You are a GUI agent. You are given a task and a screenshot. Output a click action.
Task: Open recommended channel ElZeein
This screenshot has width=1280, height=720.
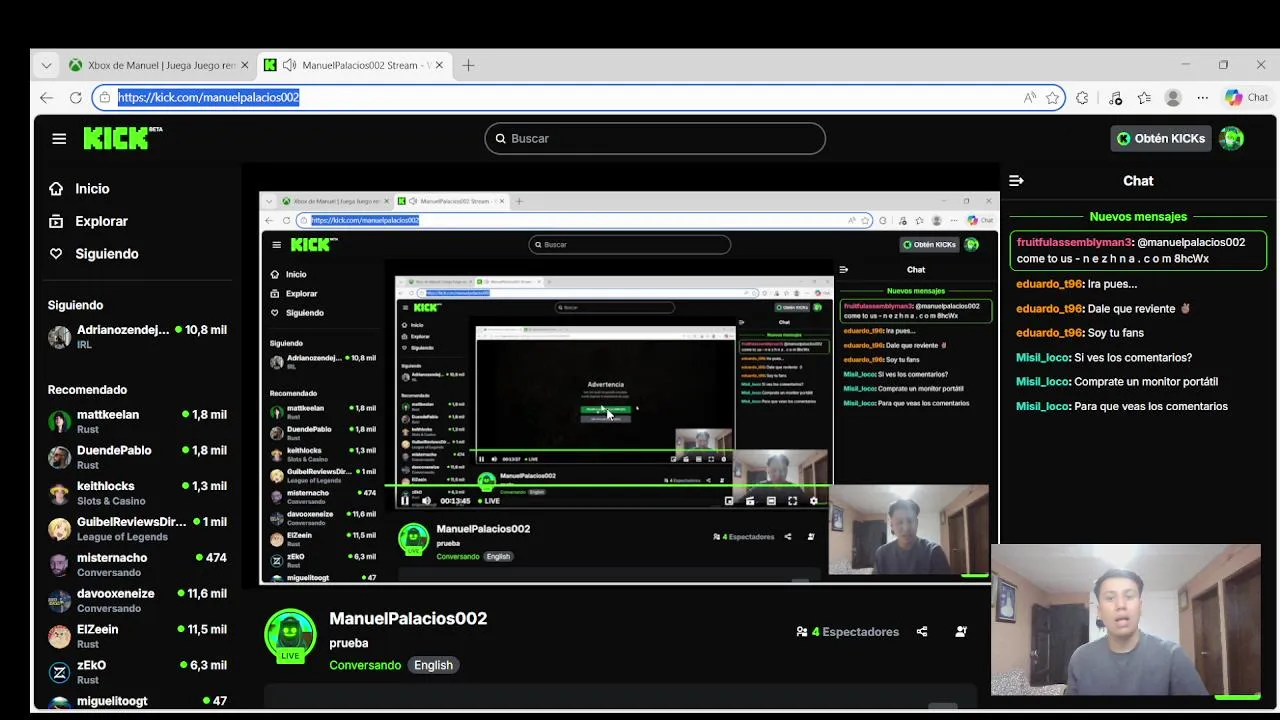(x=138, y=636)
